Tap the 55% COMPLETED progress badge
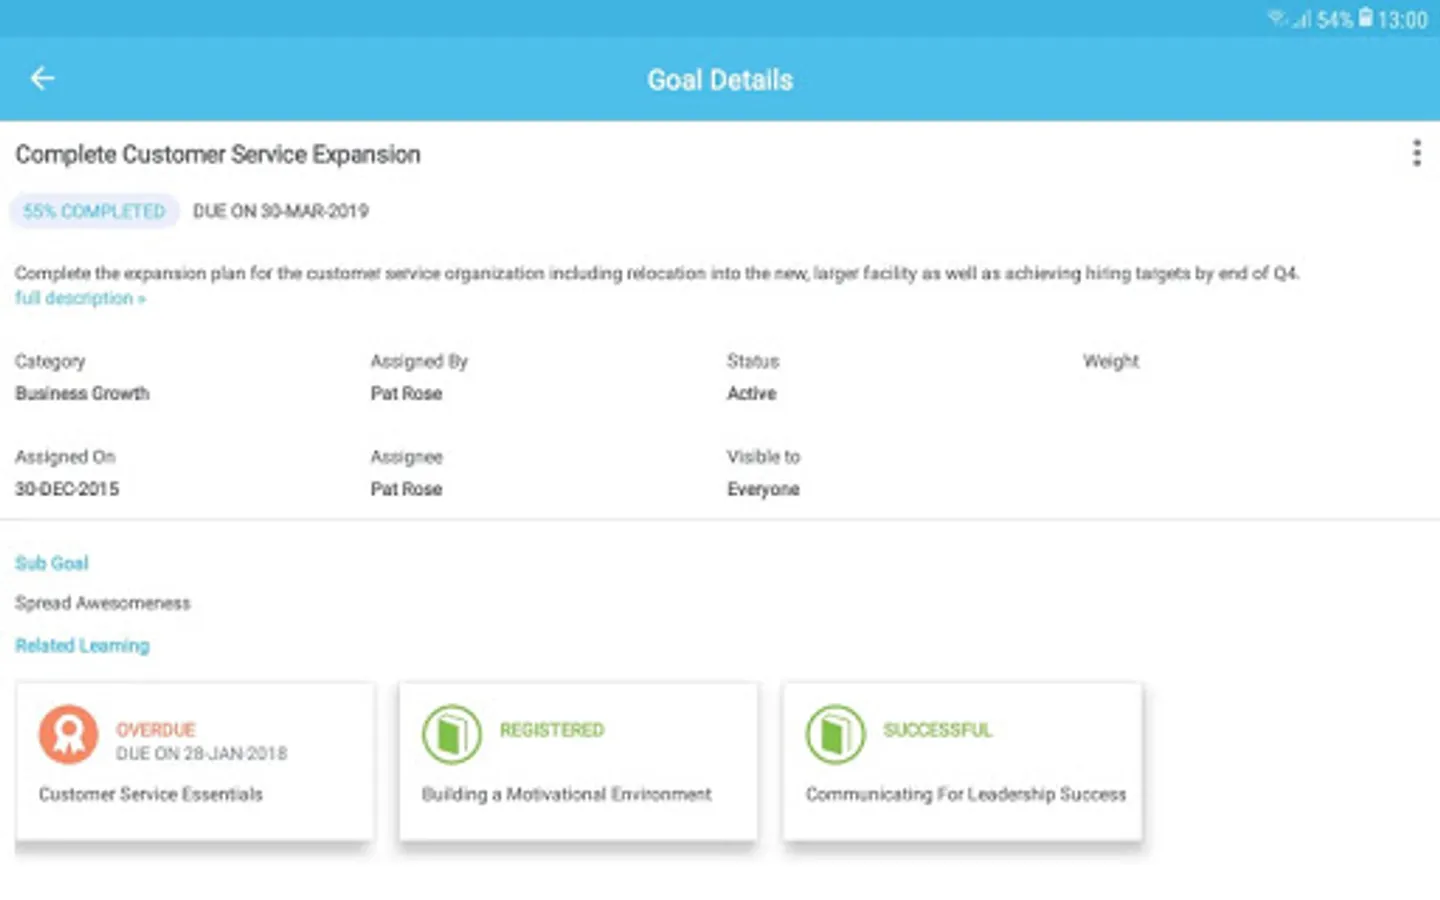 94,211
